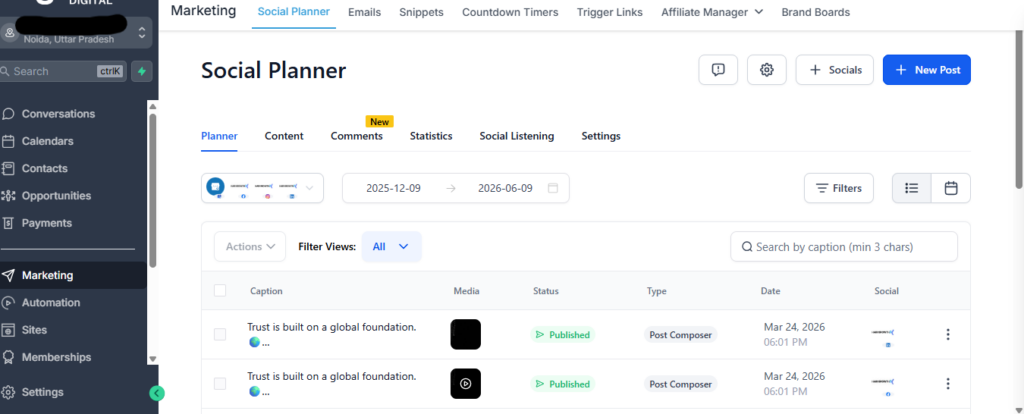Click Post Composer tag of first post
1024x414 pixels.
pyautogui.click(x=680, y=334)
